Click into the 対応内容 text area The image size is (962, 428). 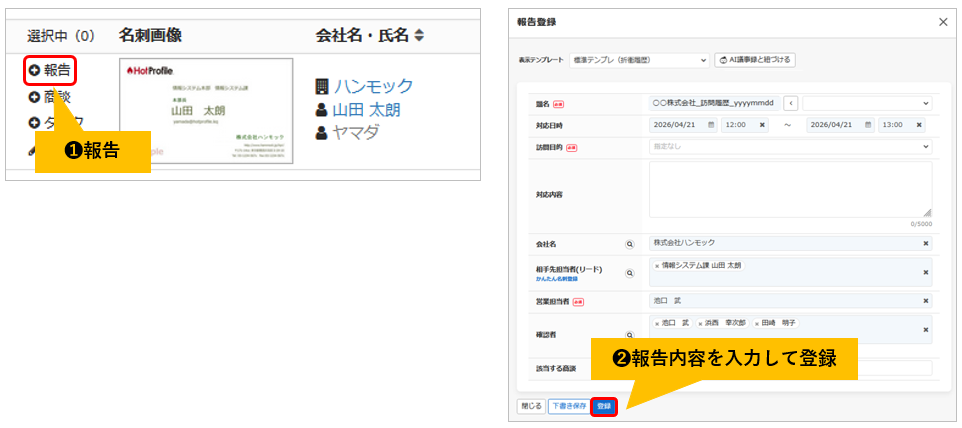tap(790, 189)
